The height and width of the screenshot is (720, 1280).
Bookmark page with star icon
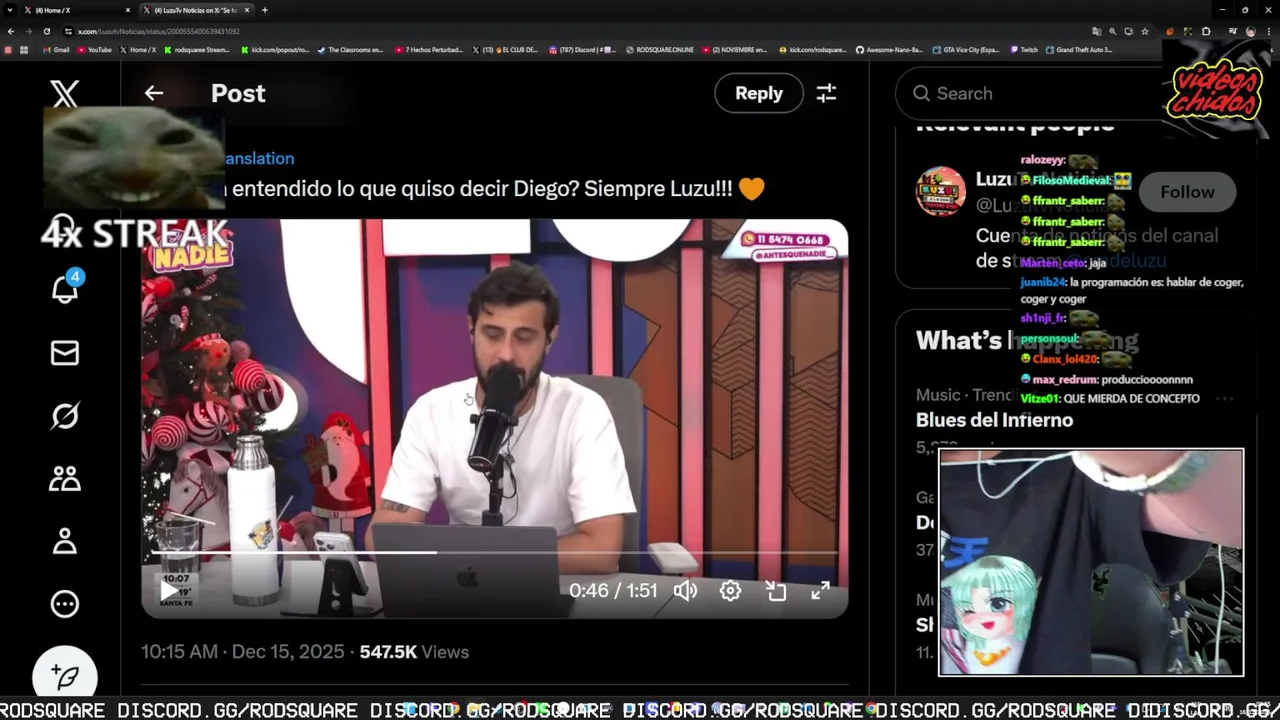click(x=1145, y=31)
